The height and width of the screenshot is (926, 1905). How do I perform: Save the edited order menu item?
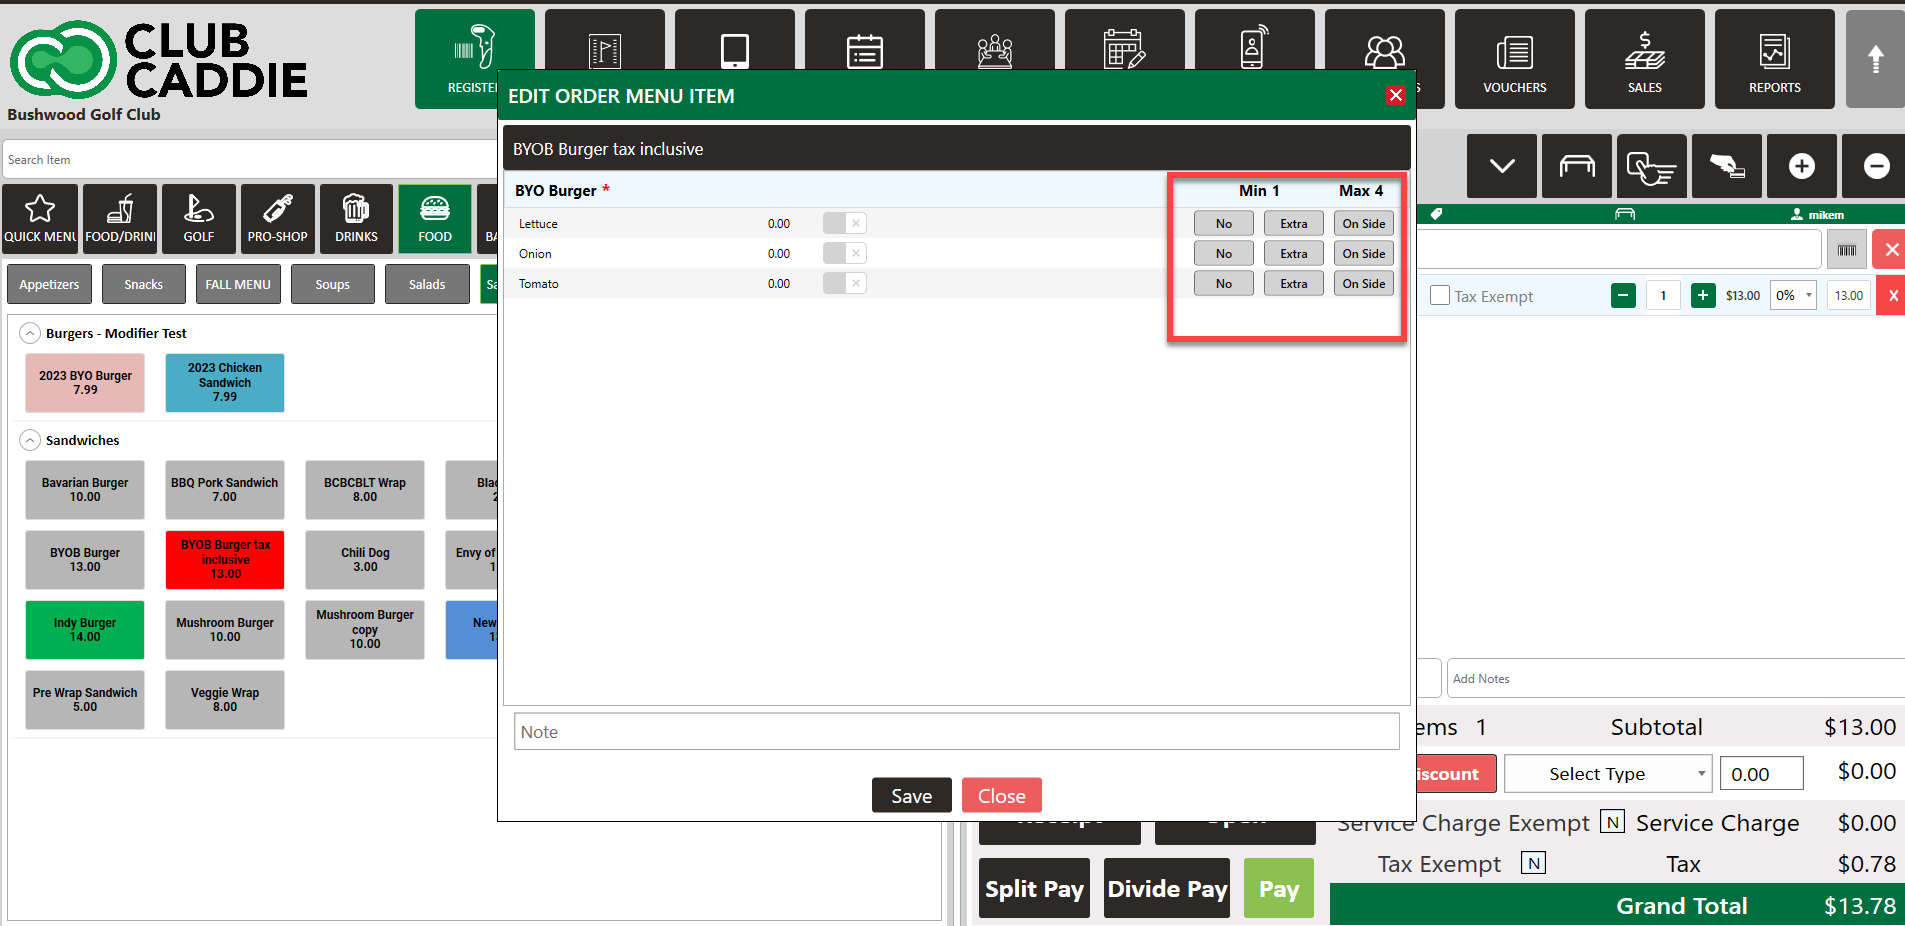click(x=911, y=796)
